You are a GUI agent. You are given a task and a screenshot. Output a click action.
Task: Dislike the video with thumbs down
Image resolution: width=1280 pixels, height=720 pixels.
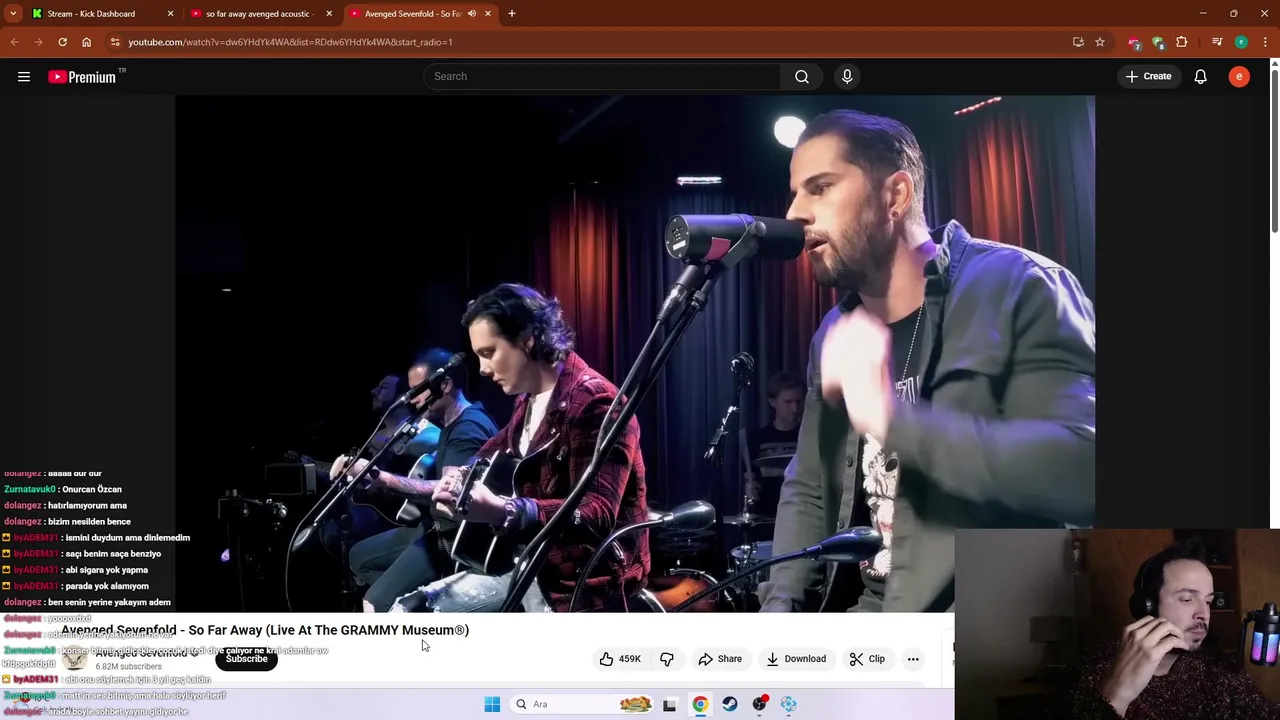point(667,659)
